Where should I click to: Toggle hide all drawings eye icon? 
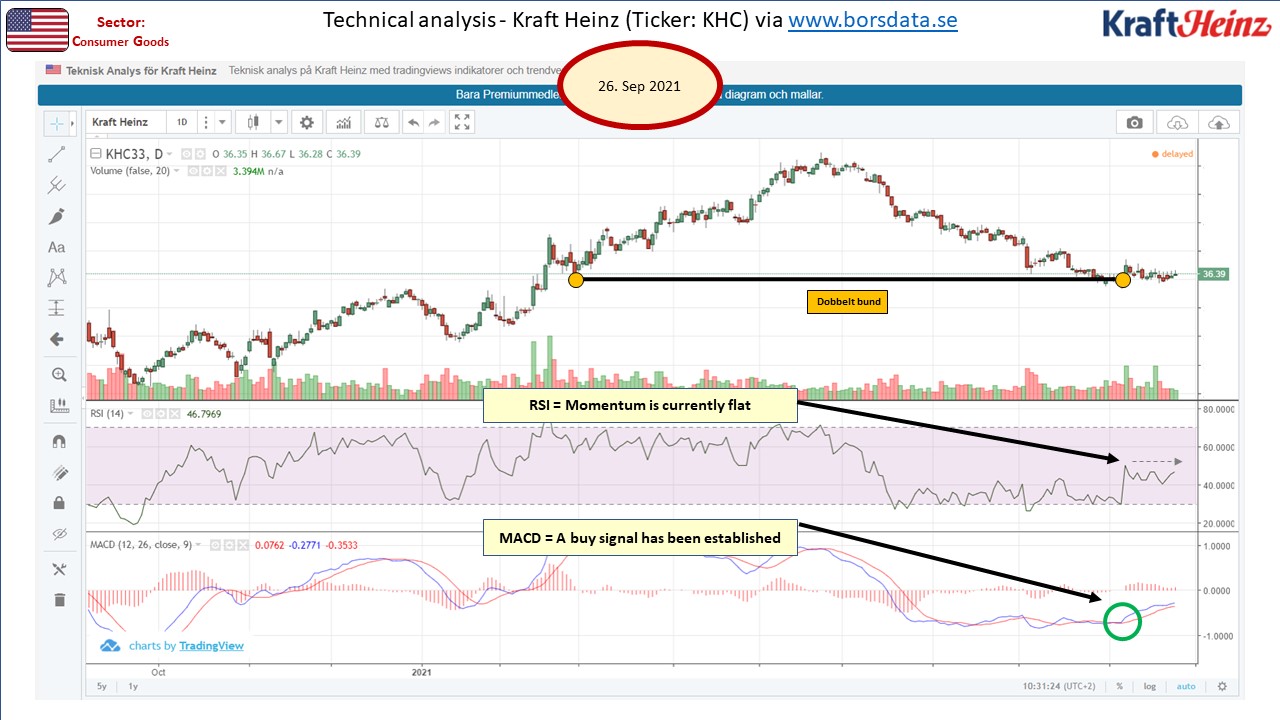point(58,533)
